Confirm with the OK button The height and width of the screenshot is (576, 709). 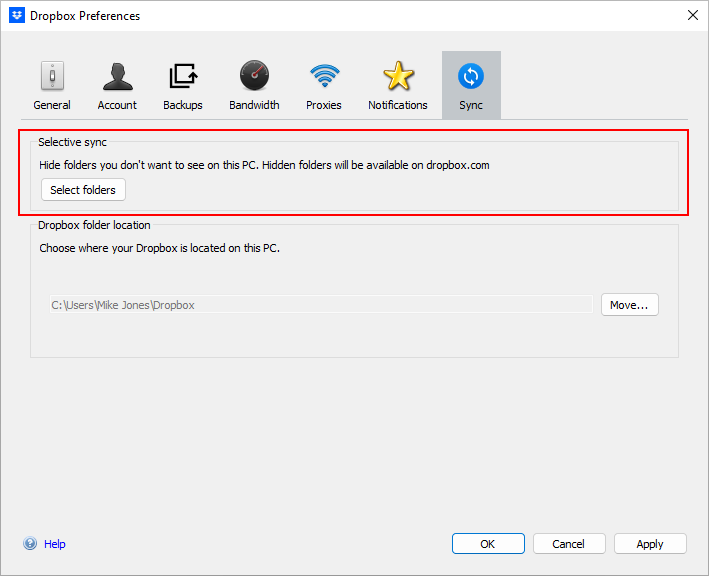point(488,544)
